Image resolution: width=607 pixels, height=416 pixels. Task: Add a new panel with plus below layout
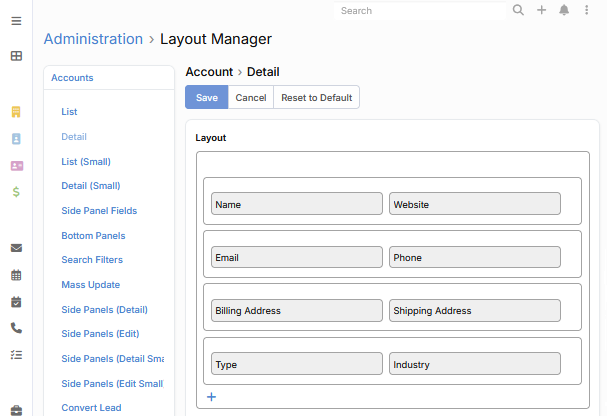tap(211, 397)
